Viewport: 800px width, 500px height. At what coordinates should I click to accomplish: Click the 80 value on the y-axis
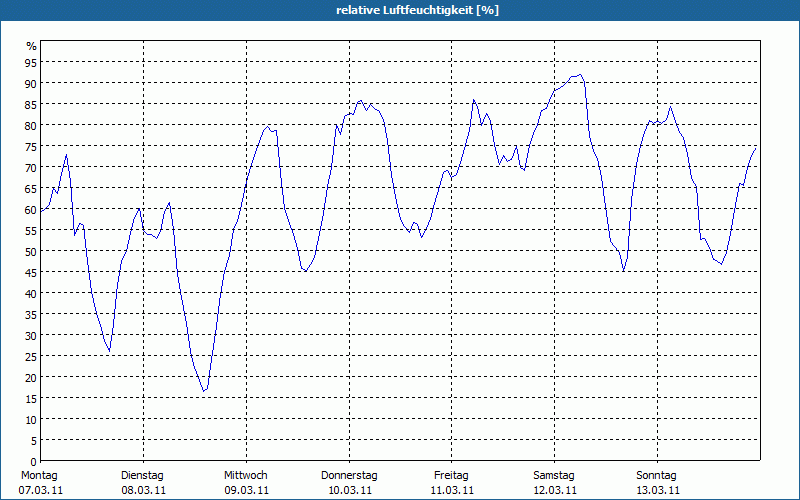click(31, 126)
